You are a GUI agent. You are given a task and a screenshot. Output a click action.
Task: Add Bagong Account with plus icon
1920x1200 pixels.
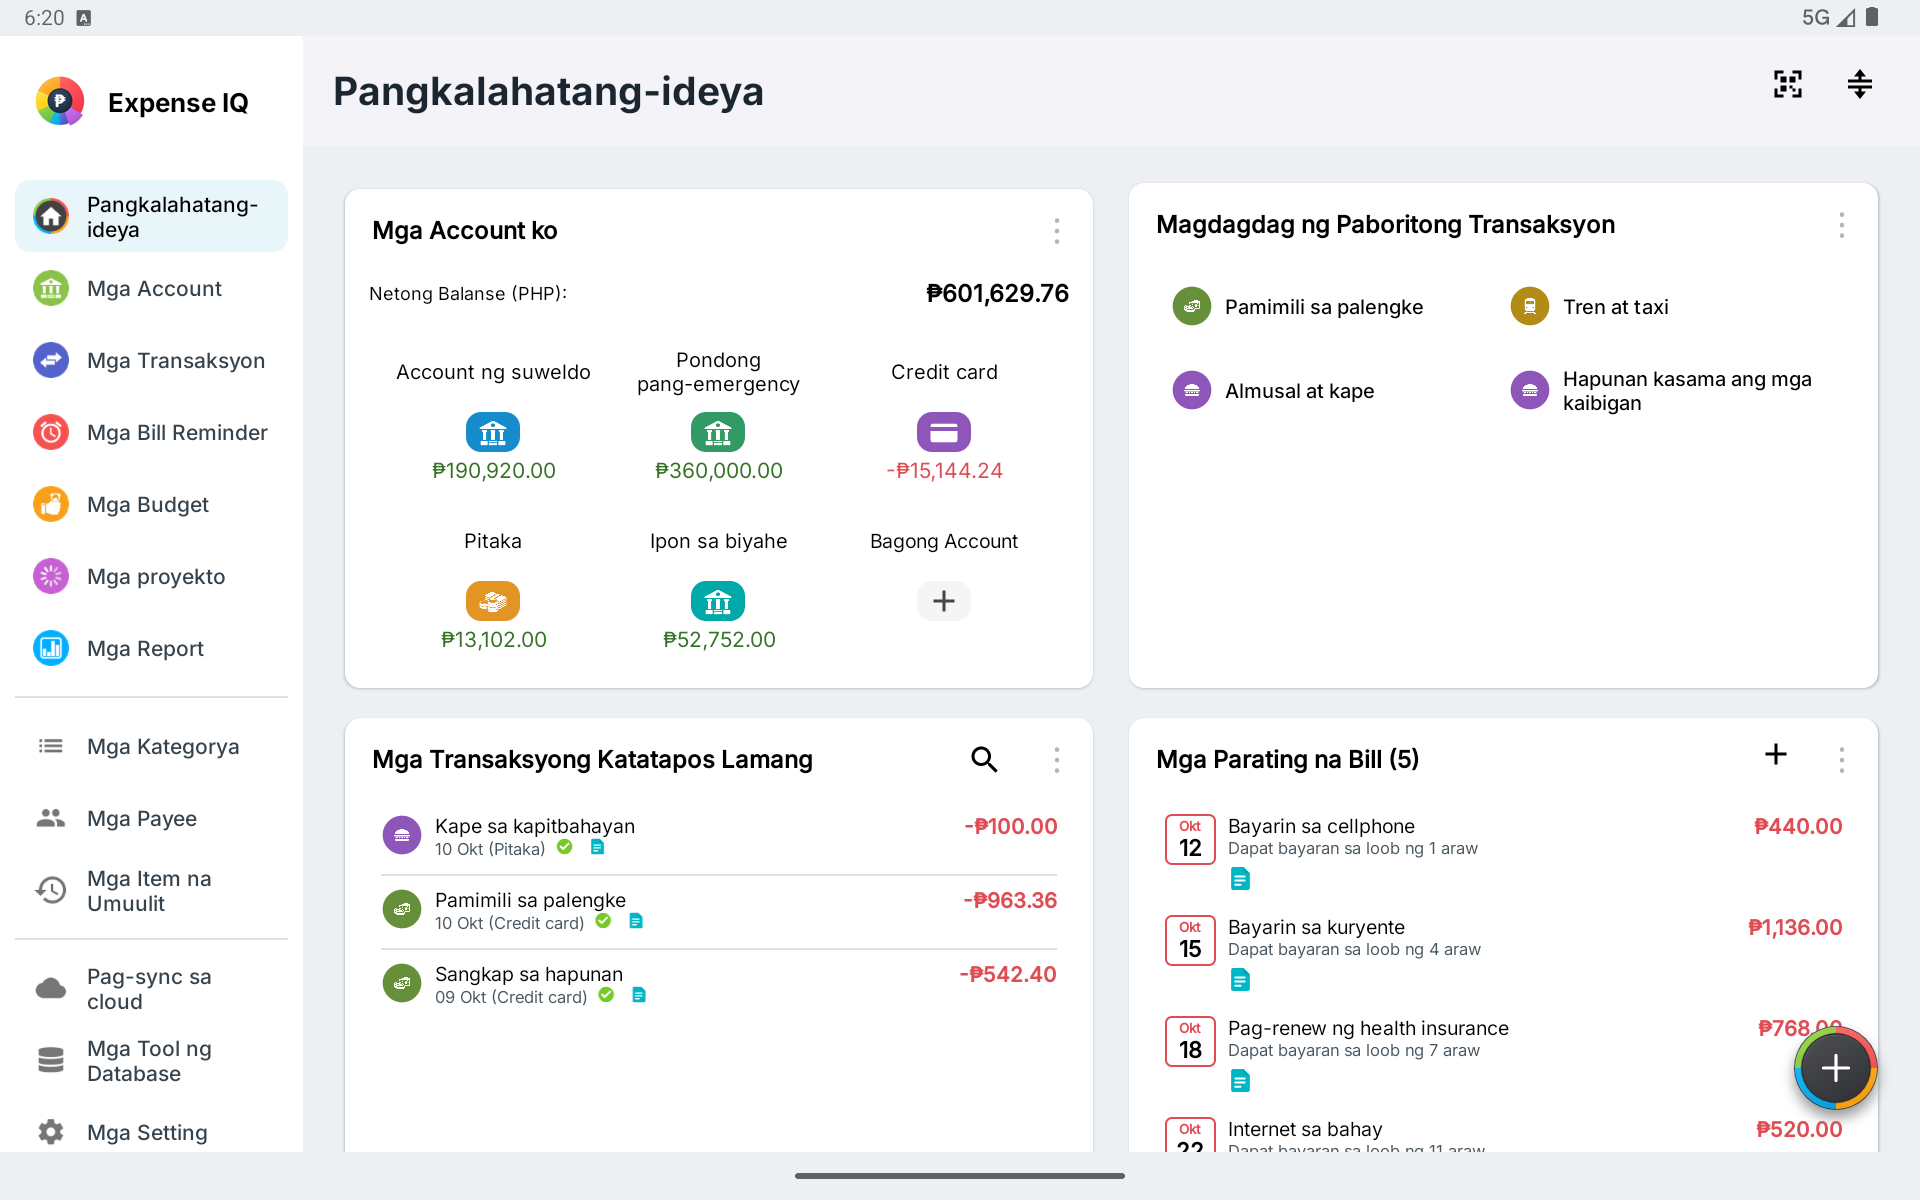[944, 601]
